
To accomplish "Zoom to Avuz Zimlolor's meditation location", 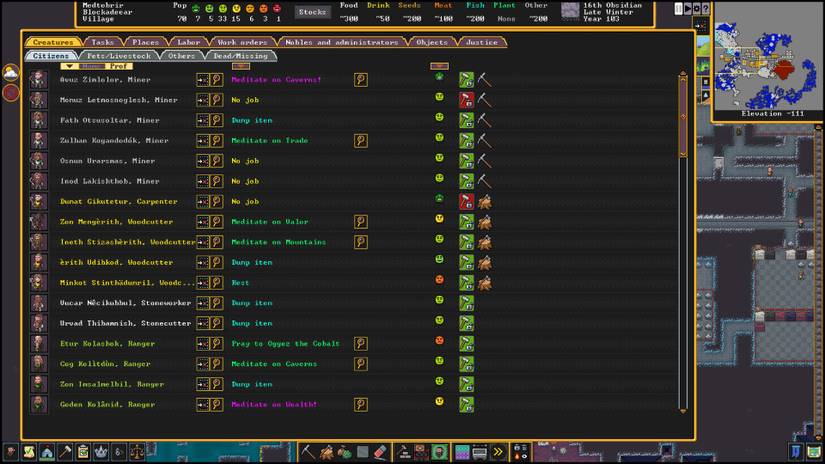I will 361,79.
